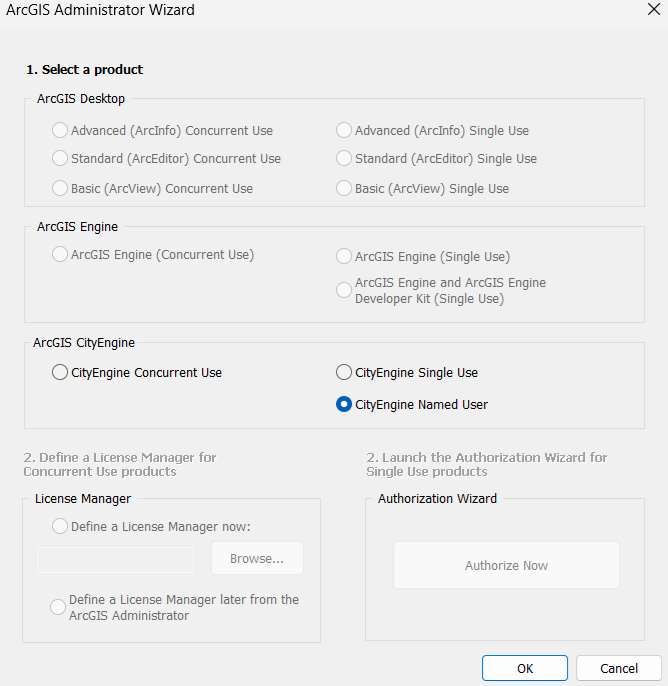Select ArcGIS Engine (Concurrent Use) radio button
Viewport: 668px width, 686px height.
[x=61, y=255]
